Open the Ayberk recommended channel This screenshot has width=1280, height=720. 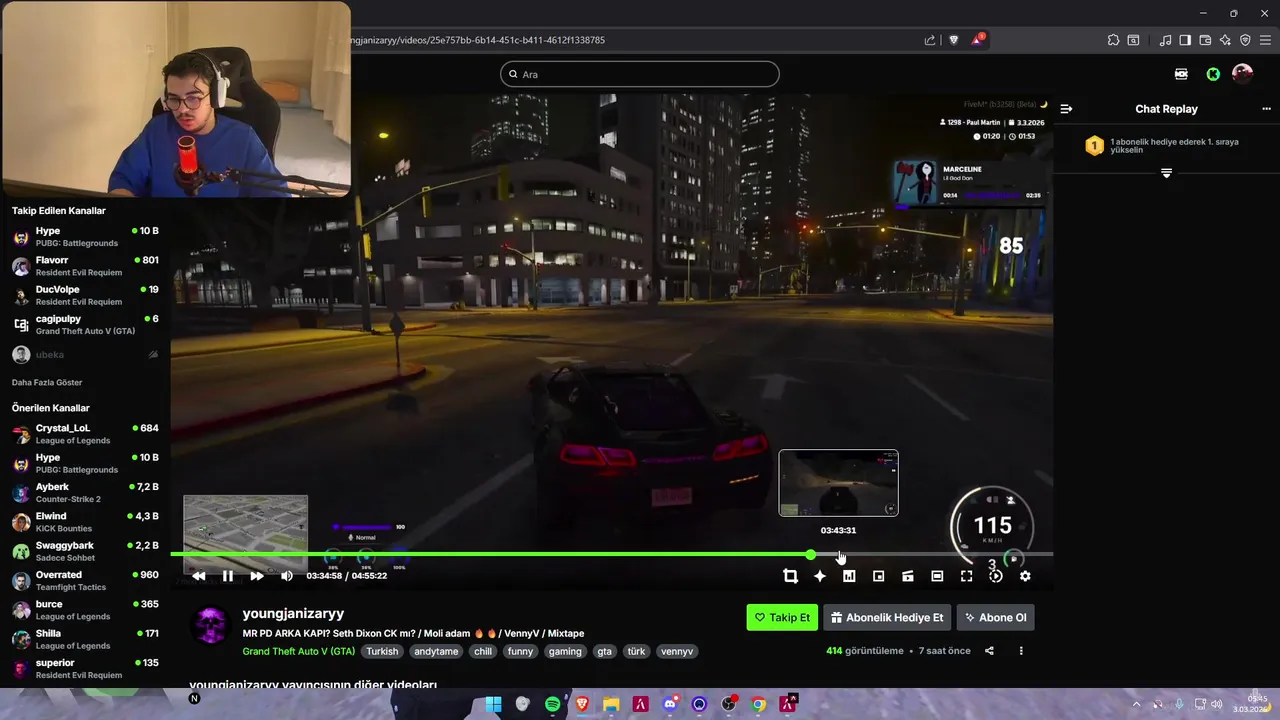click(85, 493)
